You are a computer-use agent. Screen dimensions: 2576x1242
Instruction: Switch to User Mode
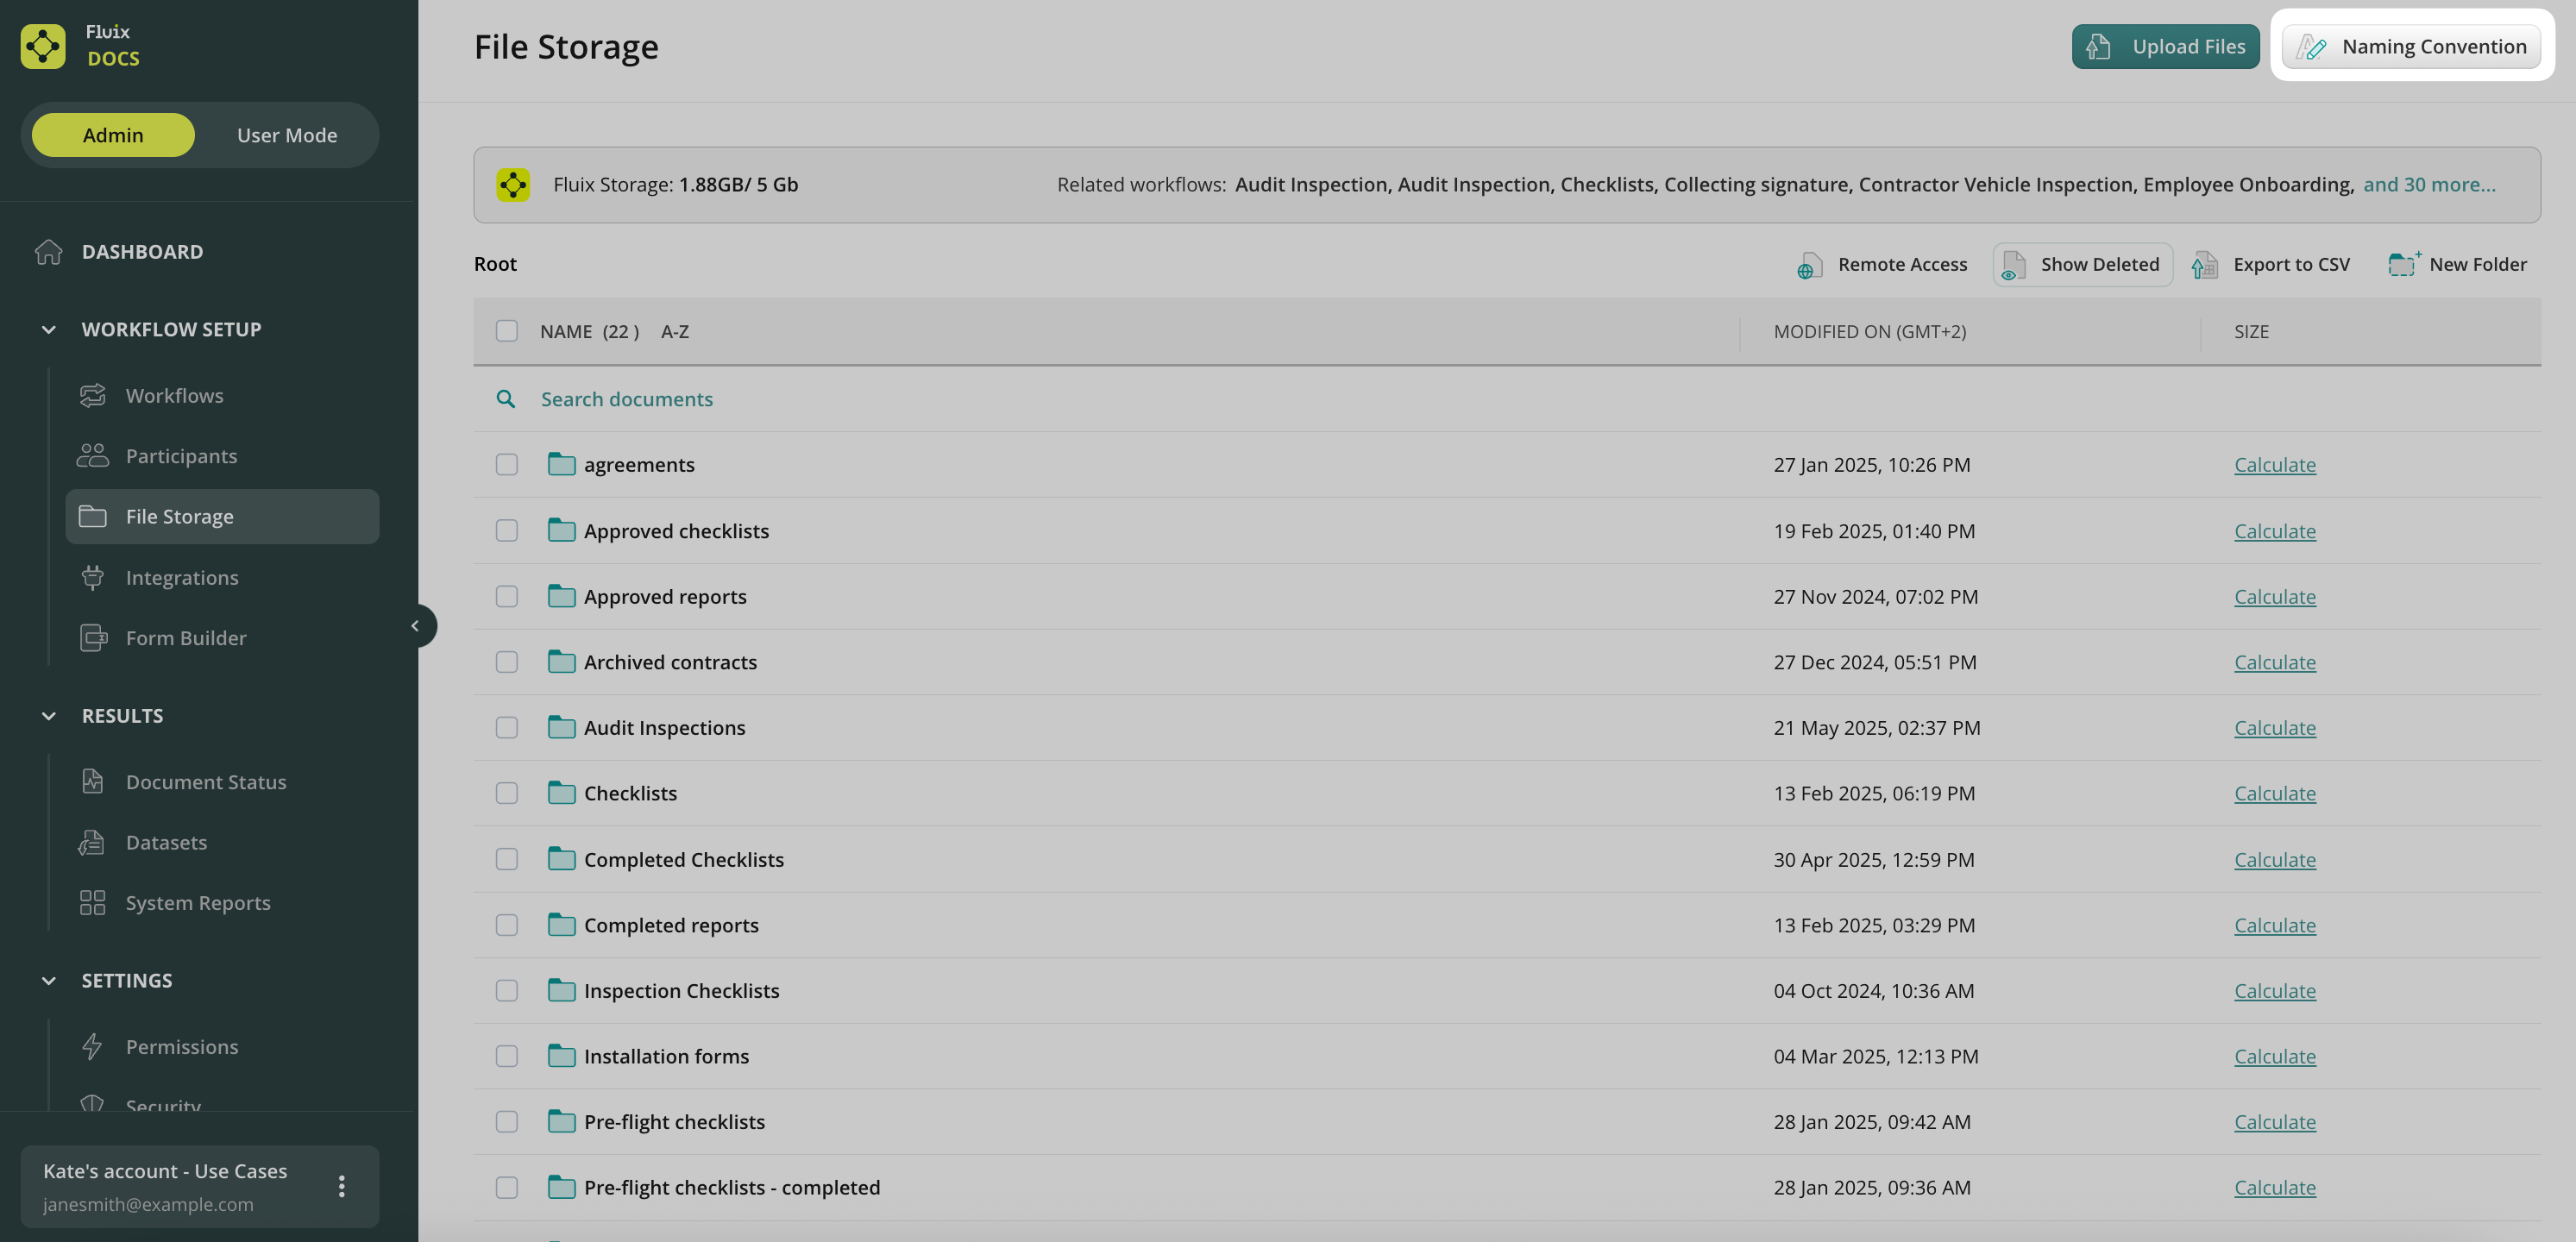point(287,135)
